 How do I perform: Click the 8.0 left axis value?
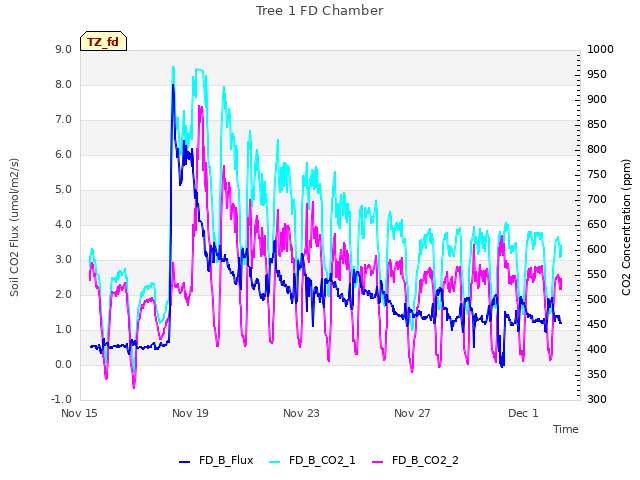point(63,84)
